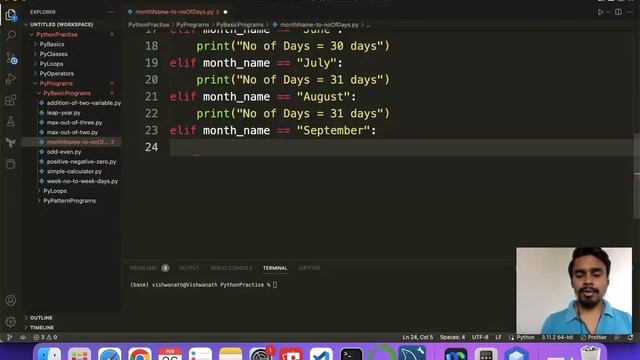This screenshot has width=640, height=360.
Task: Collapse the UNTITLED (WORKSPACE) section
Action: (61, 24)
